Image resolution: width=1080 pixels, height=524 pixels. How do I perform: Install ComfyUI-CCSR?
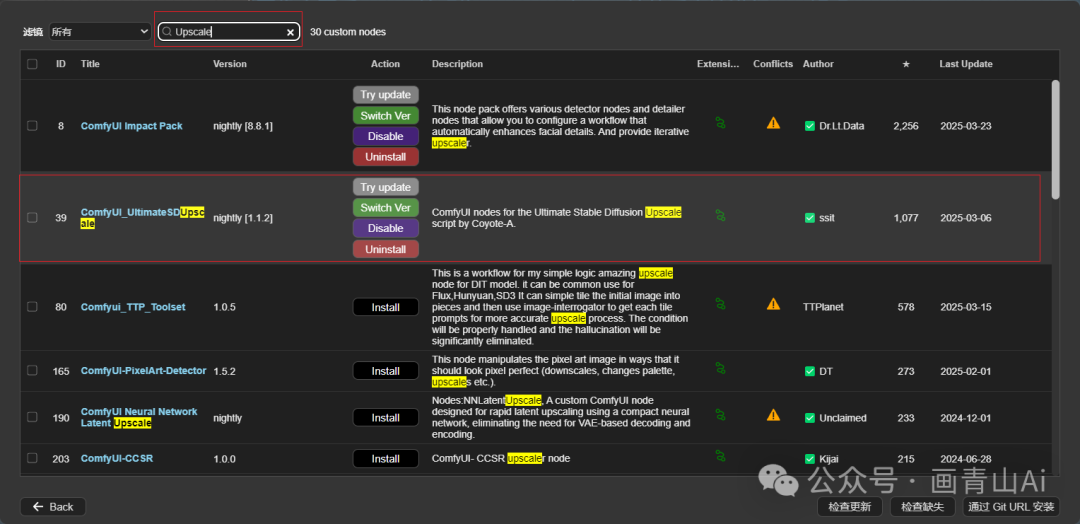click(386, 459)
